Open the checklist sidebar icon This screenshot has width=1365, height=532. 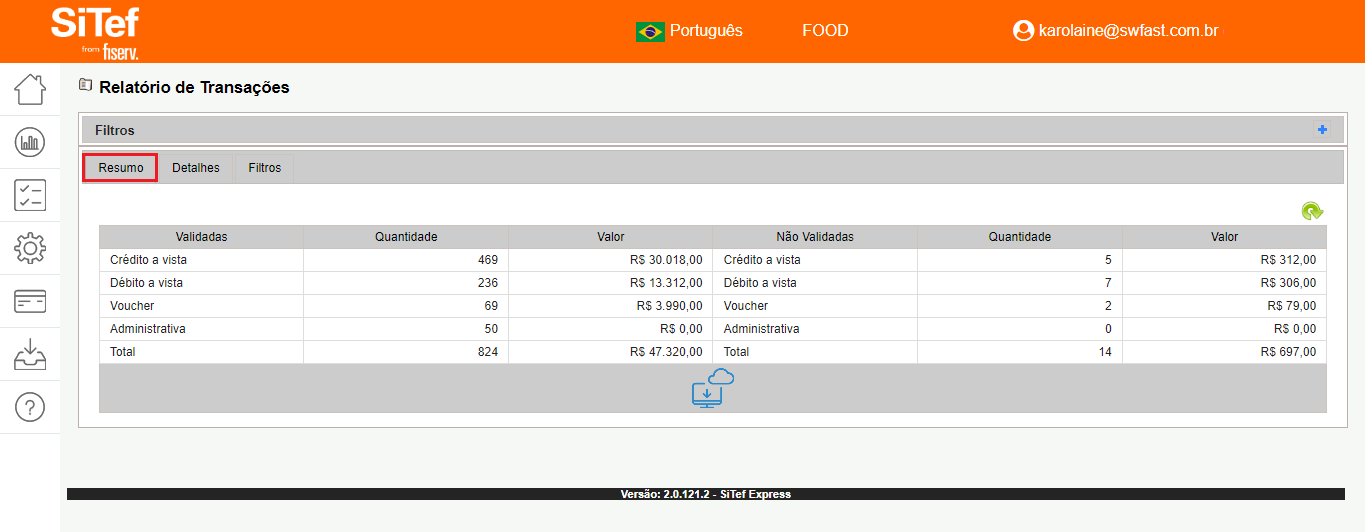click(30, 195)
